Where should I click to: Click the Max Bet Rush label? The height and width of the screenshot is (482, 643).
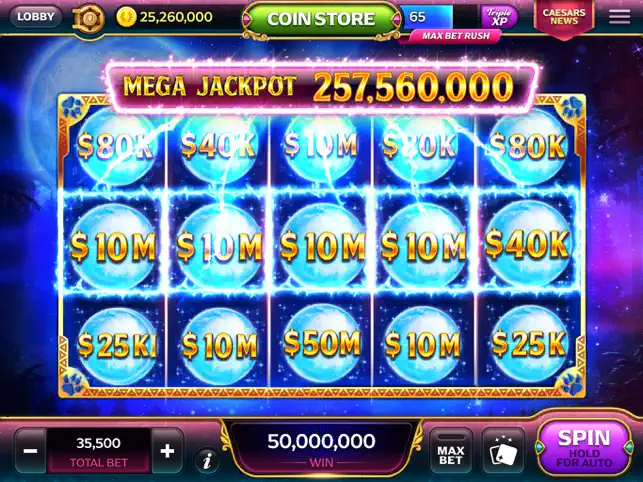coord(456,36)
